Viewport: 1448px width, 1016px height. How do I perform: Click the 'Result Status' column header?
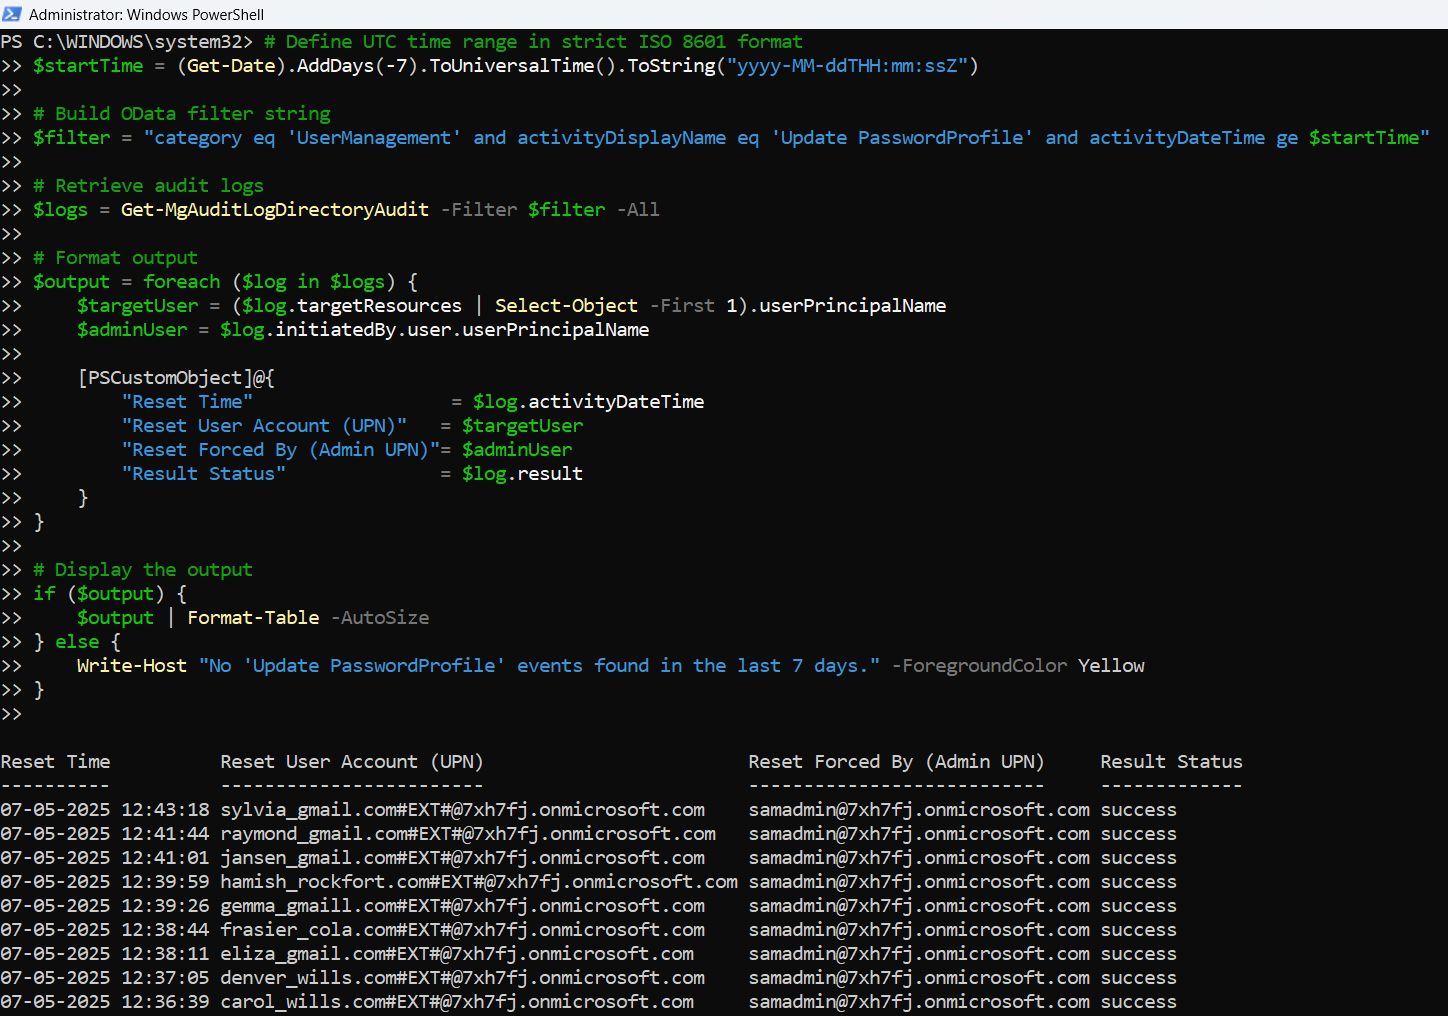[1170, 762]
